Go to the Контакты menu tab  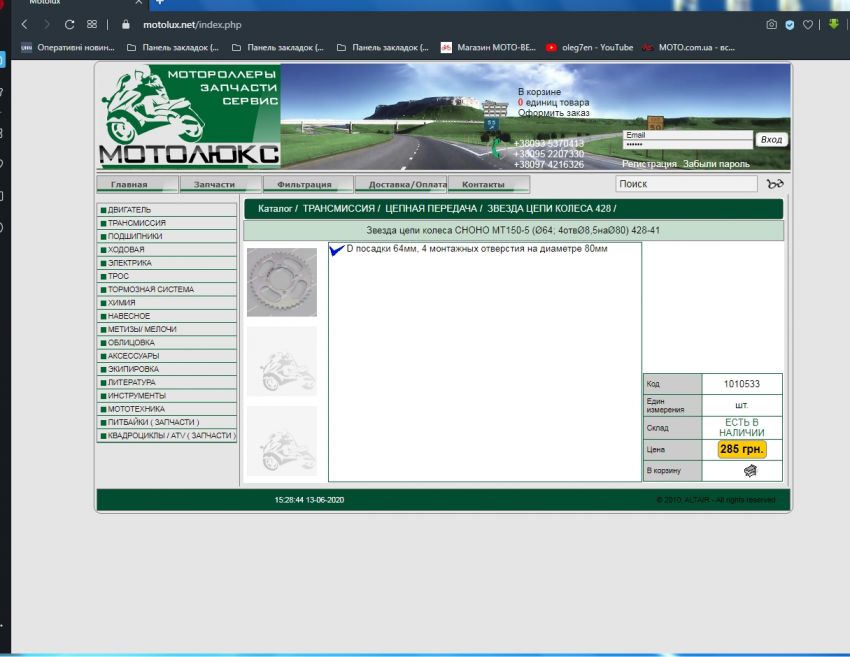(483, 184)
